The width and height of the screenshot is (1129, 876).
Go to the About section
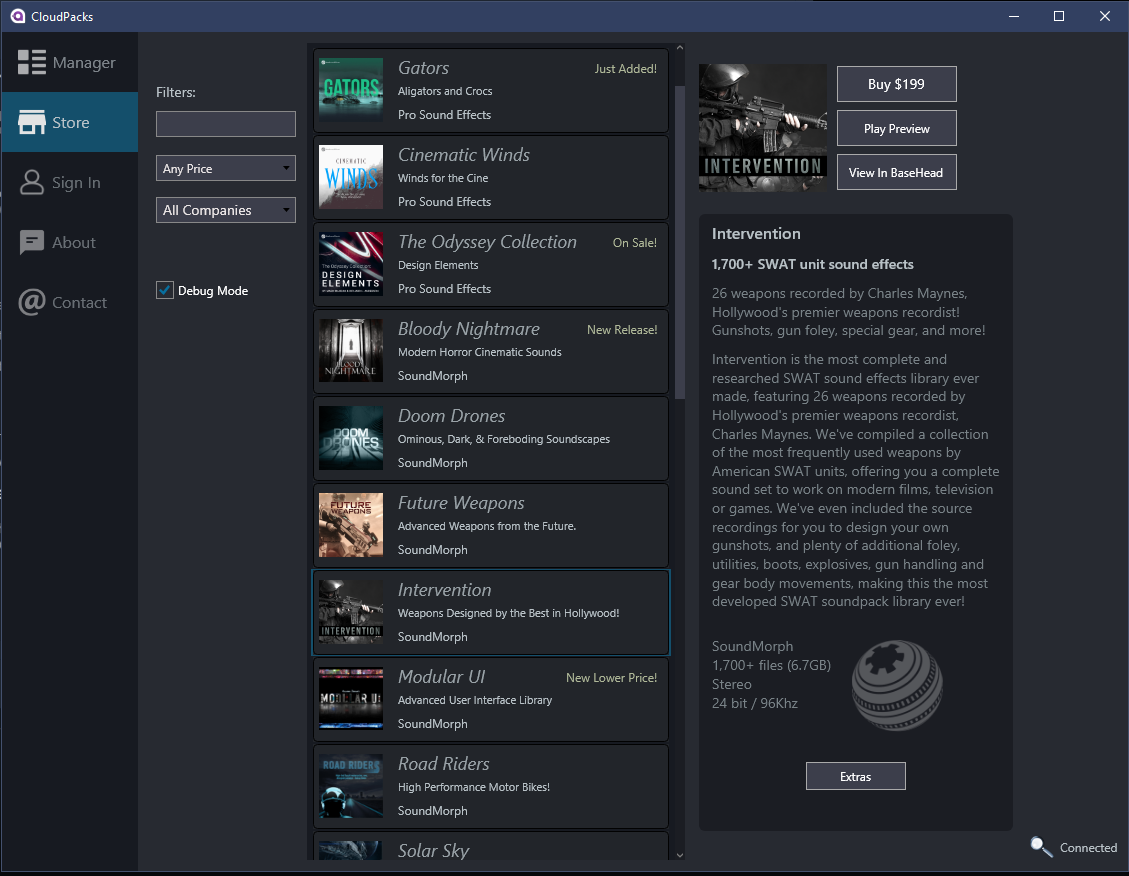tap(70, 243)
